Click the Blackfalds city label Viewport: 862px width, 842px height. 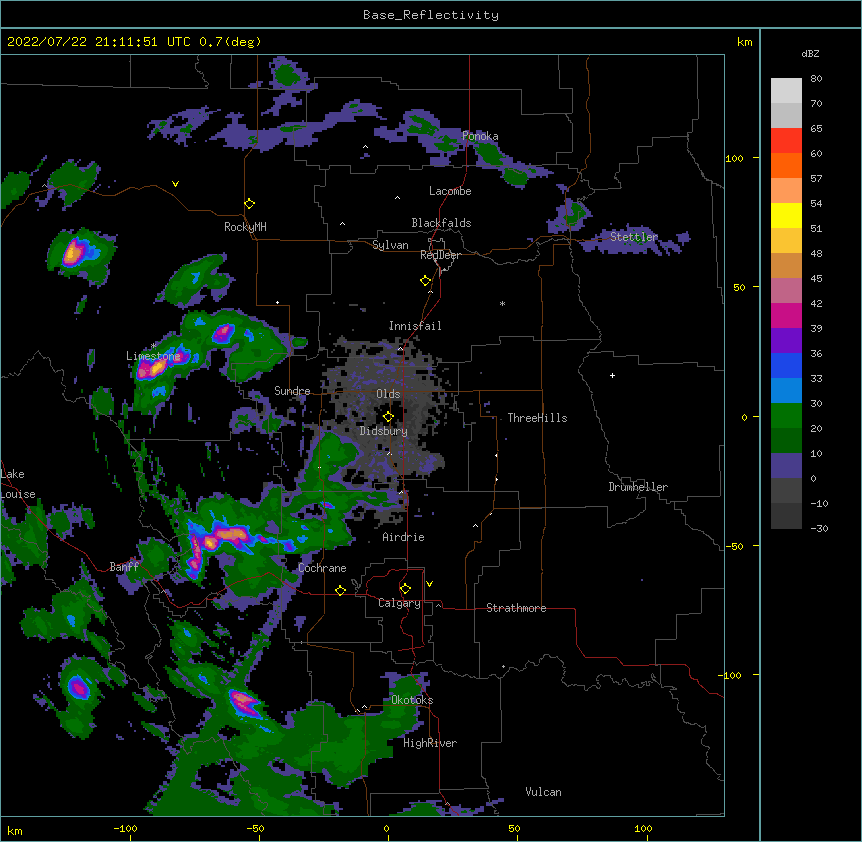tap(441, 223)
